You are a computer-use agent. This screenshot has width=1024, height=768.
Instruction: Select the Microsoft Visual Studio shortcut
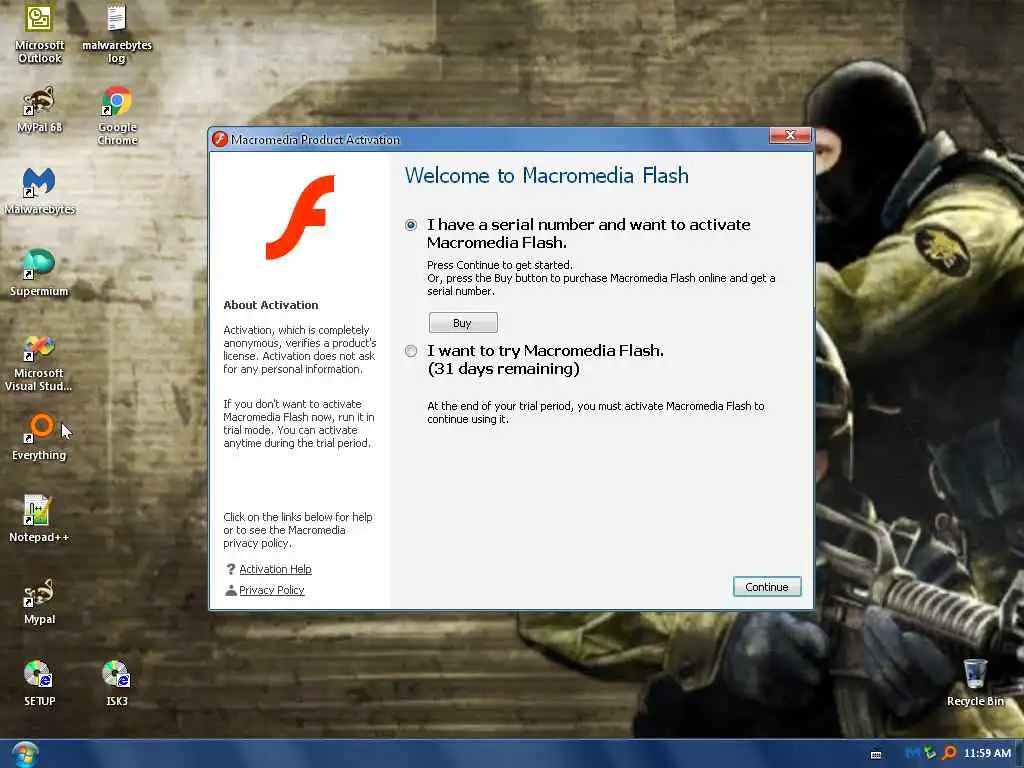click(39, 363)
